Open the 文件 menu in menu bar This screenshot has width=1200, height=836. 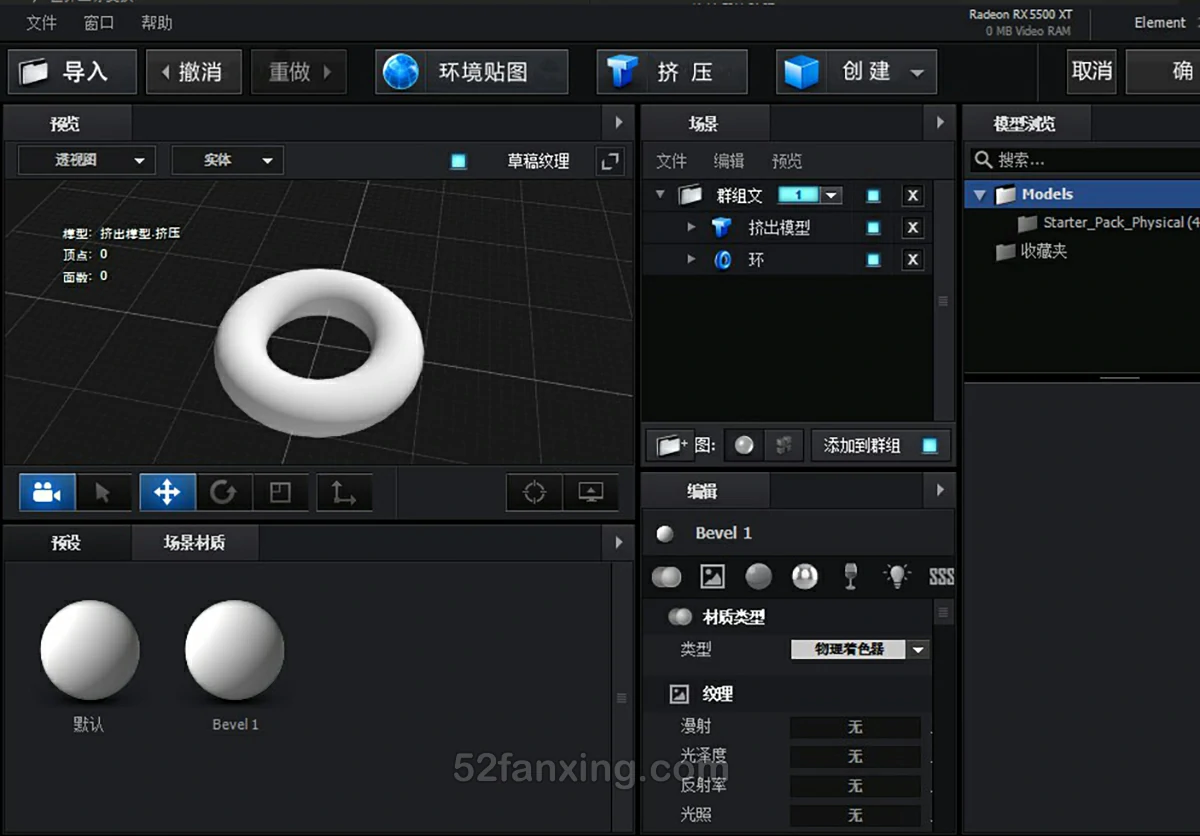pos(41,22)
